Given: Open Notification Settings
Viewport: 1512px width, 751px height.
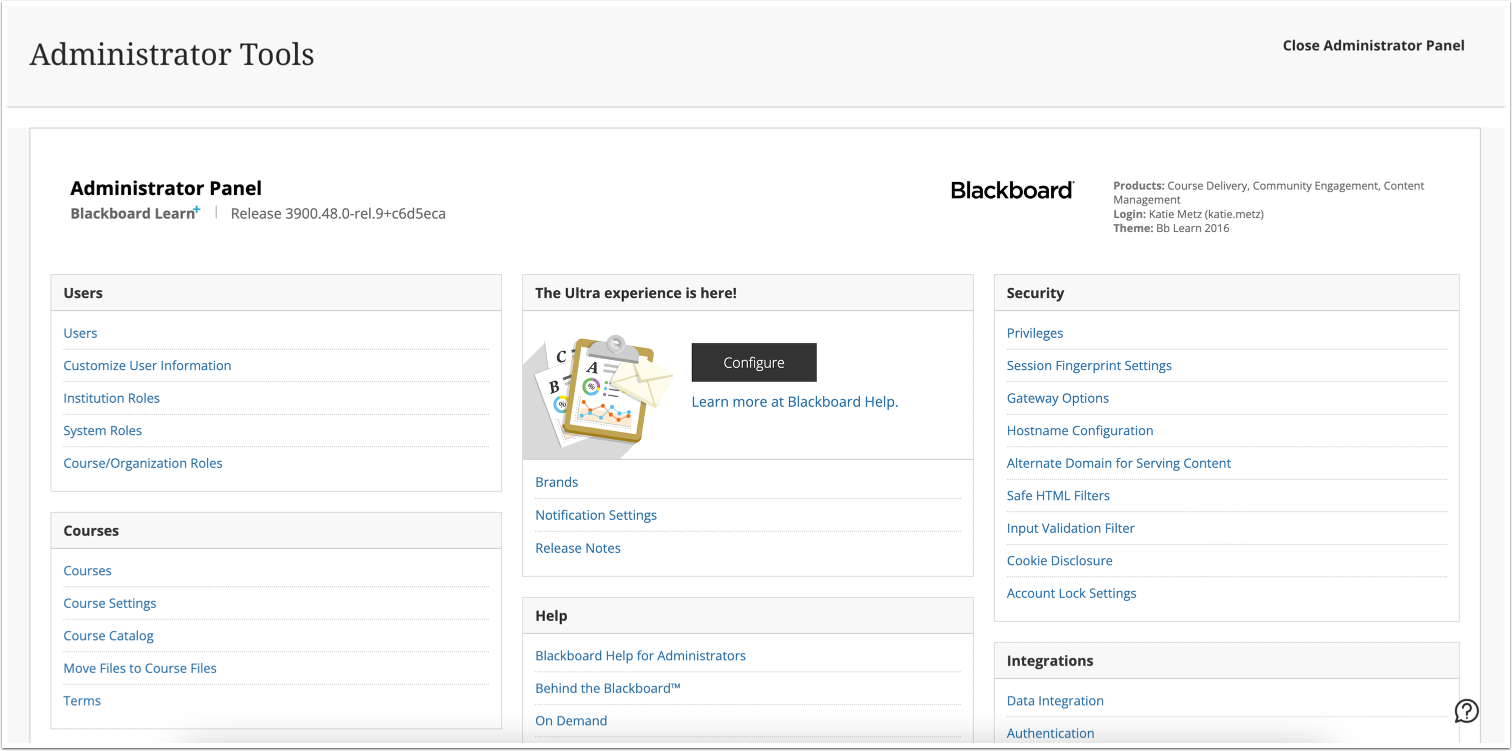Looking at the screenshot, I should pos(596,514).
